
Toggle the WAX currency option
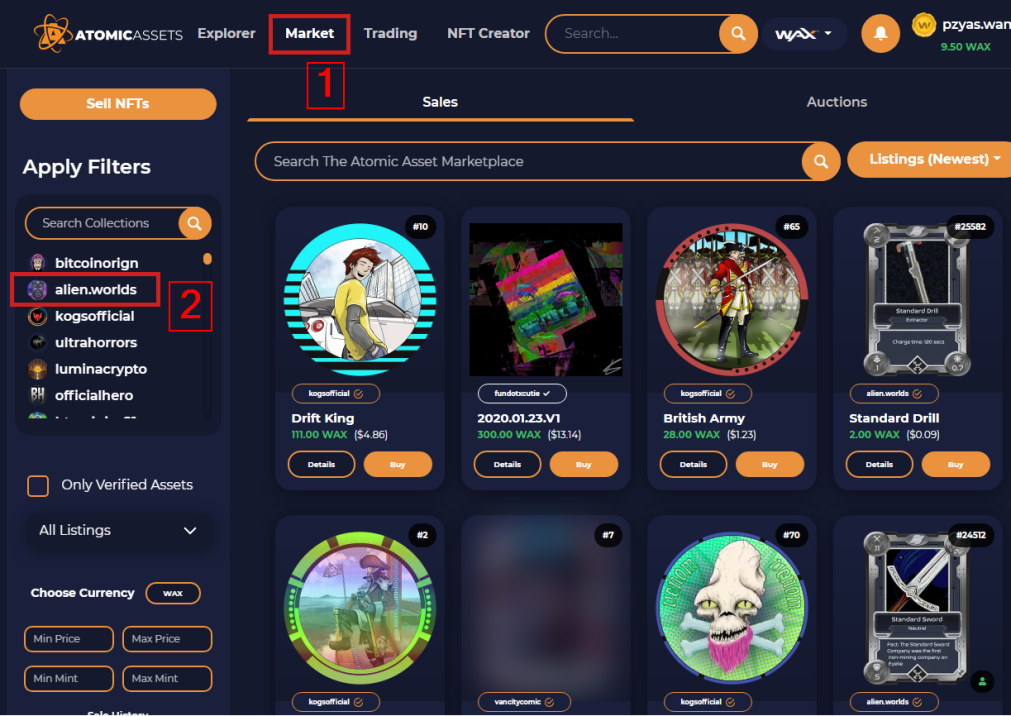click(173, 593)
